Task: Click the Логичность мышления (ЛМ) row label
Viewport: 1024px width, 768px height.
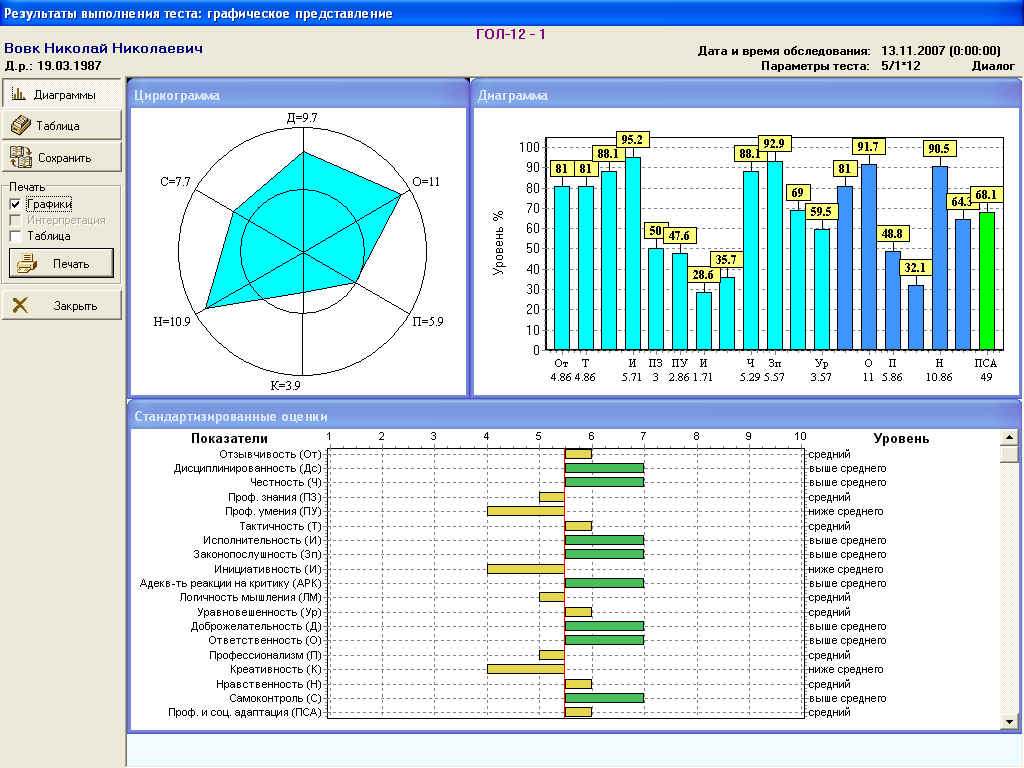Action: pyautogui.click(x=251, y=597)
